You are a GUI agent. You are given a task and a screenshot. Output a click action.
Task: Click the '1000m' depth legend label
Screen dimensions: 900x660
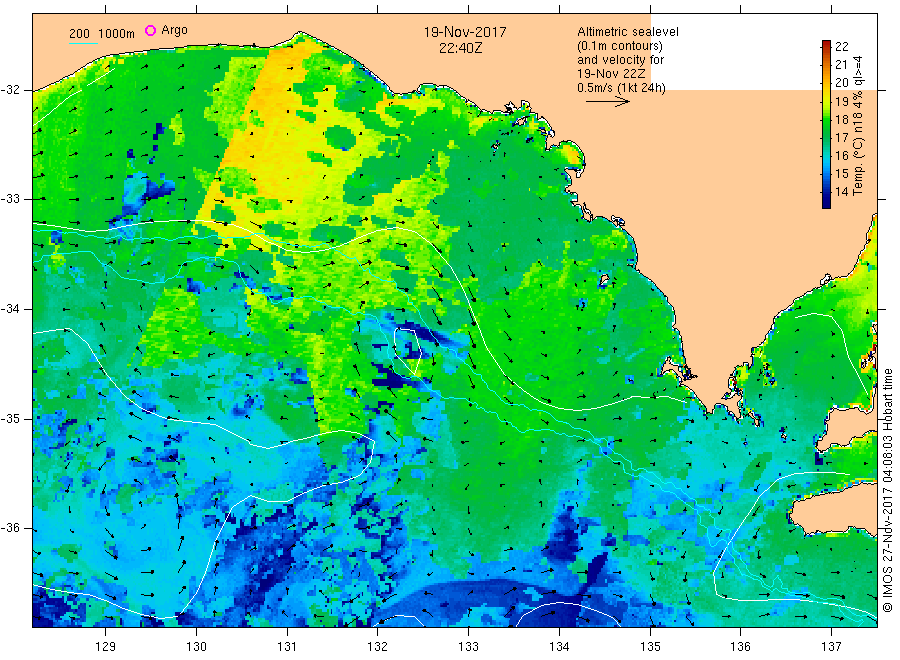(116, 34)
